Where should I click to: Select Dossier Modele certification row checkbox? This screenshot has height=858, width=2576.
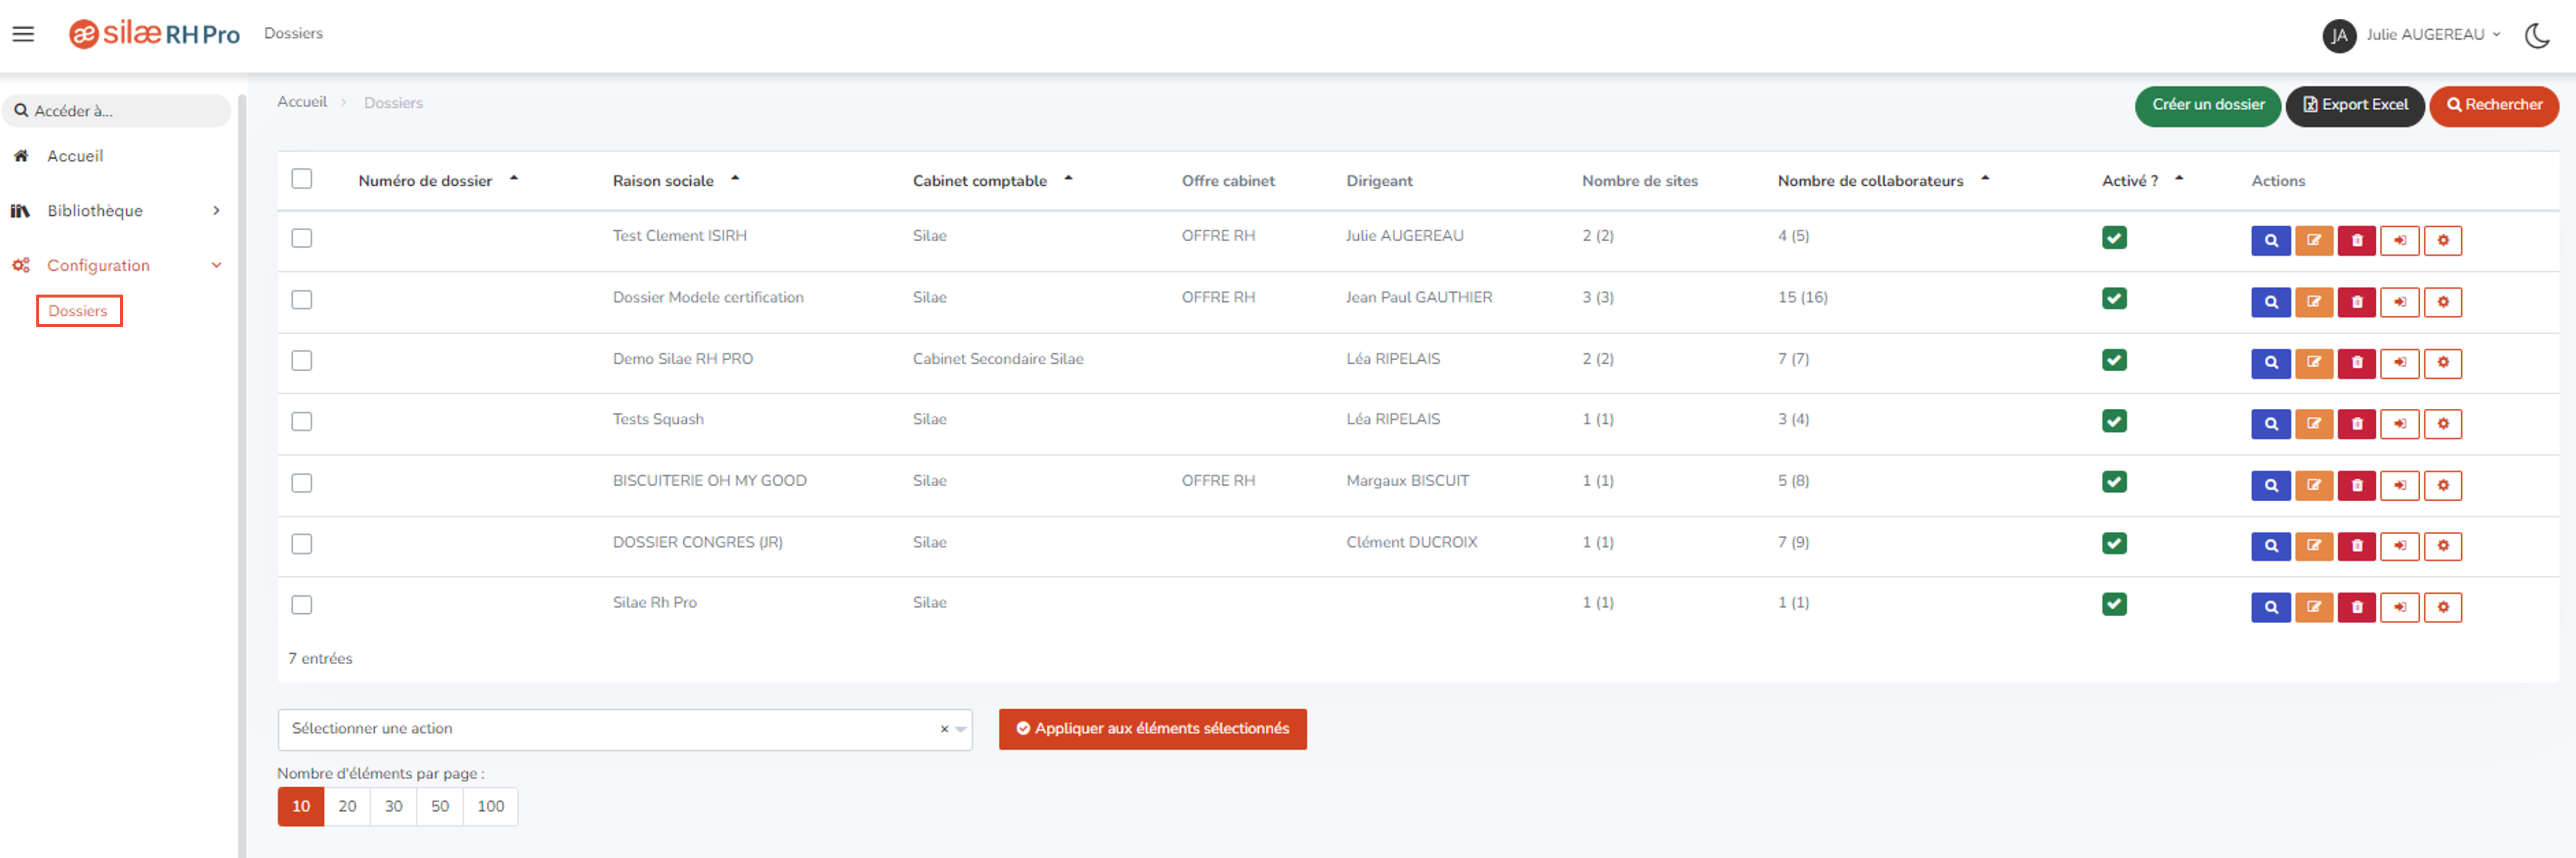pyautogui.click(x=301, y=300)
